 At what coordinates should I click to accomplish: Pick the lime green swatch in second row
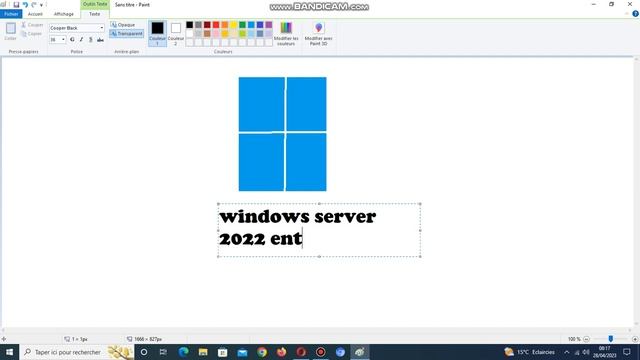click(x=242, y=33)
